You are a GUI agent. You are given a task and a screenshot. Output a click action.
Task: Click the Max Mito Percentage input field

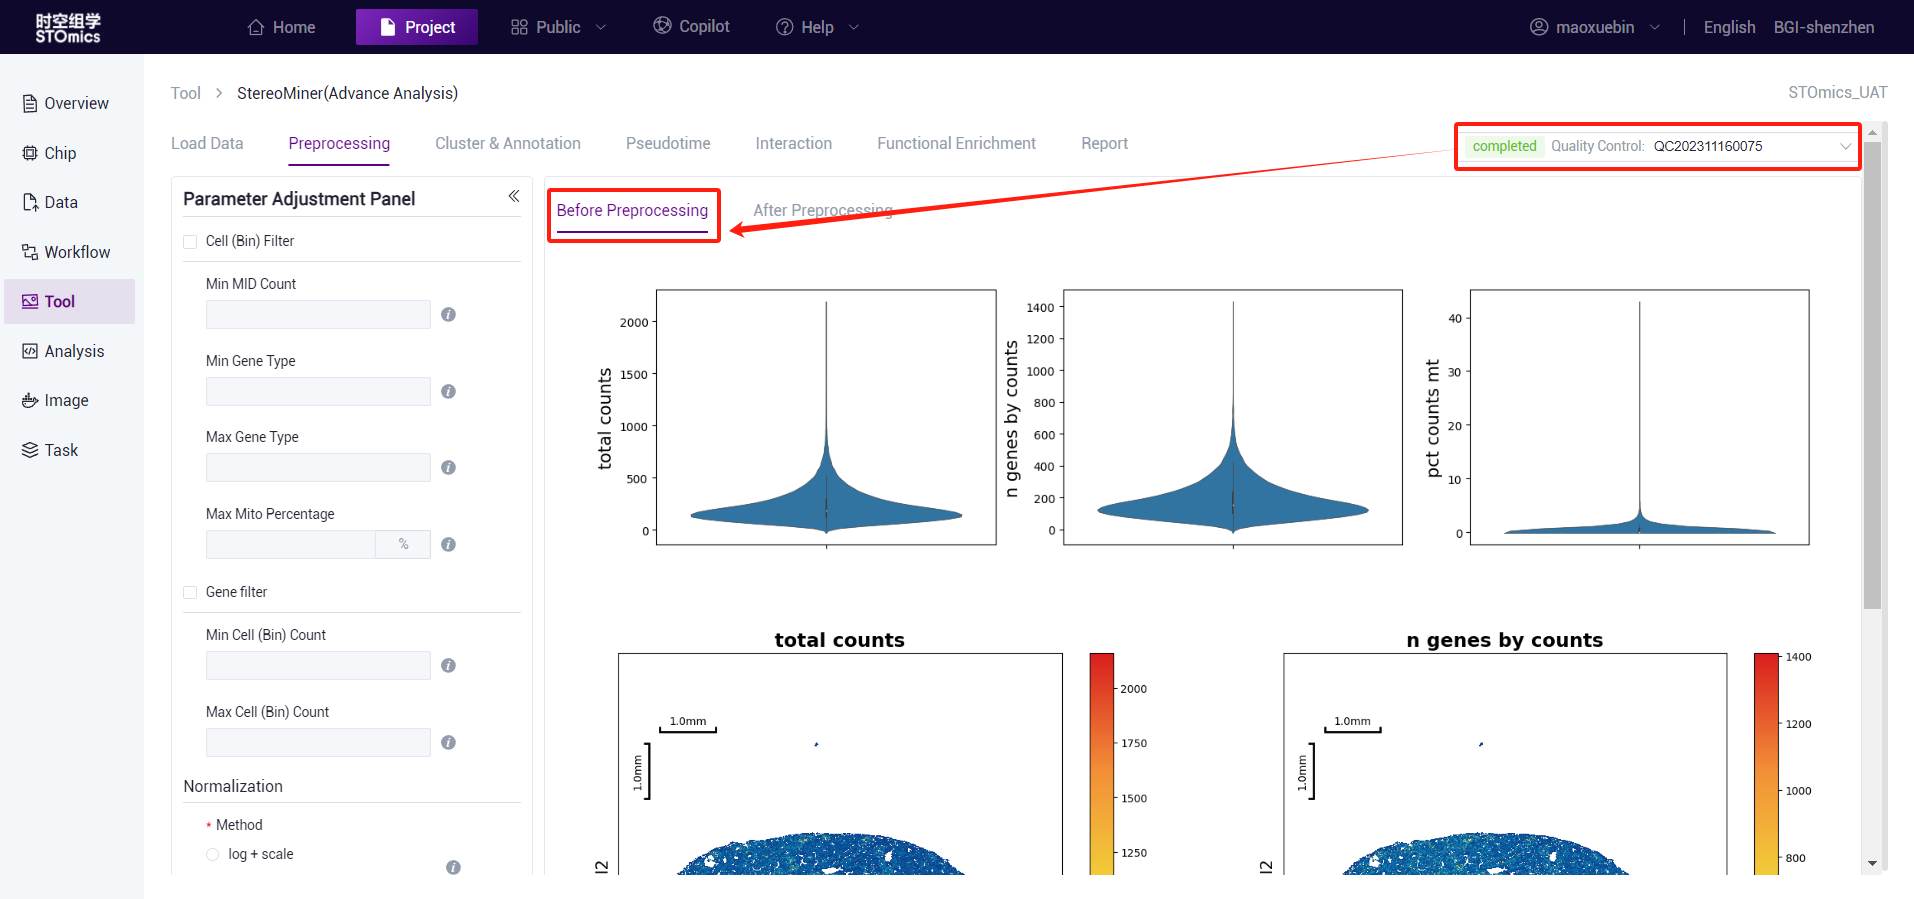point(291,544)
